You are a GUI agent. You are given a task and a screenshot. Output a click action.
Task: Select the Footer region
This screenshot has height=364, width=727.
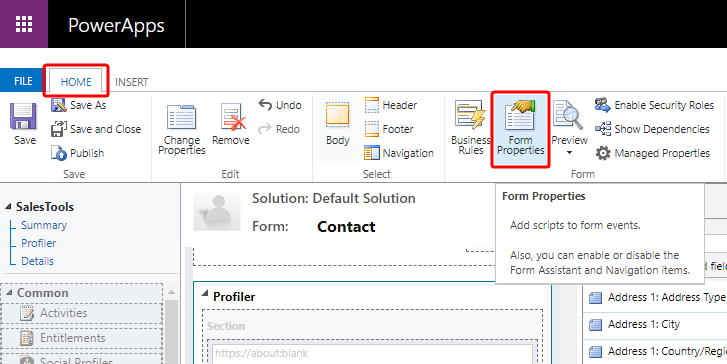click(x=389, y=129)
